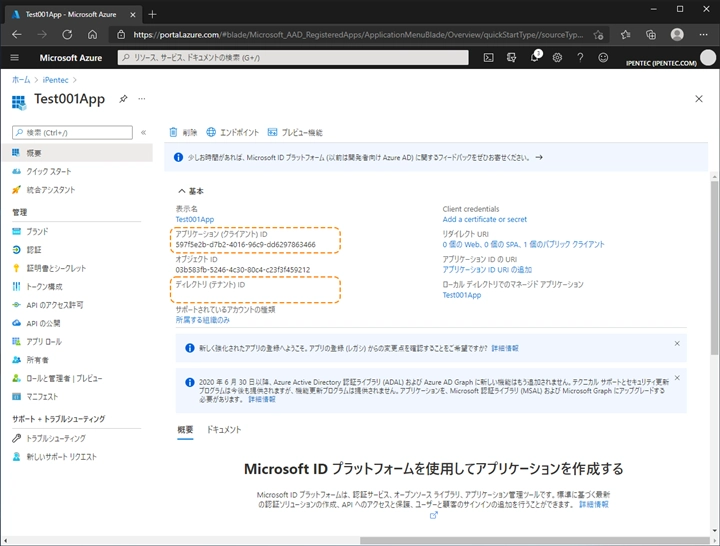Click the left menu search box

73,132
